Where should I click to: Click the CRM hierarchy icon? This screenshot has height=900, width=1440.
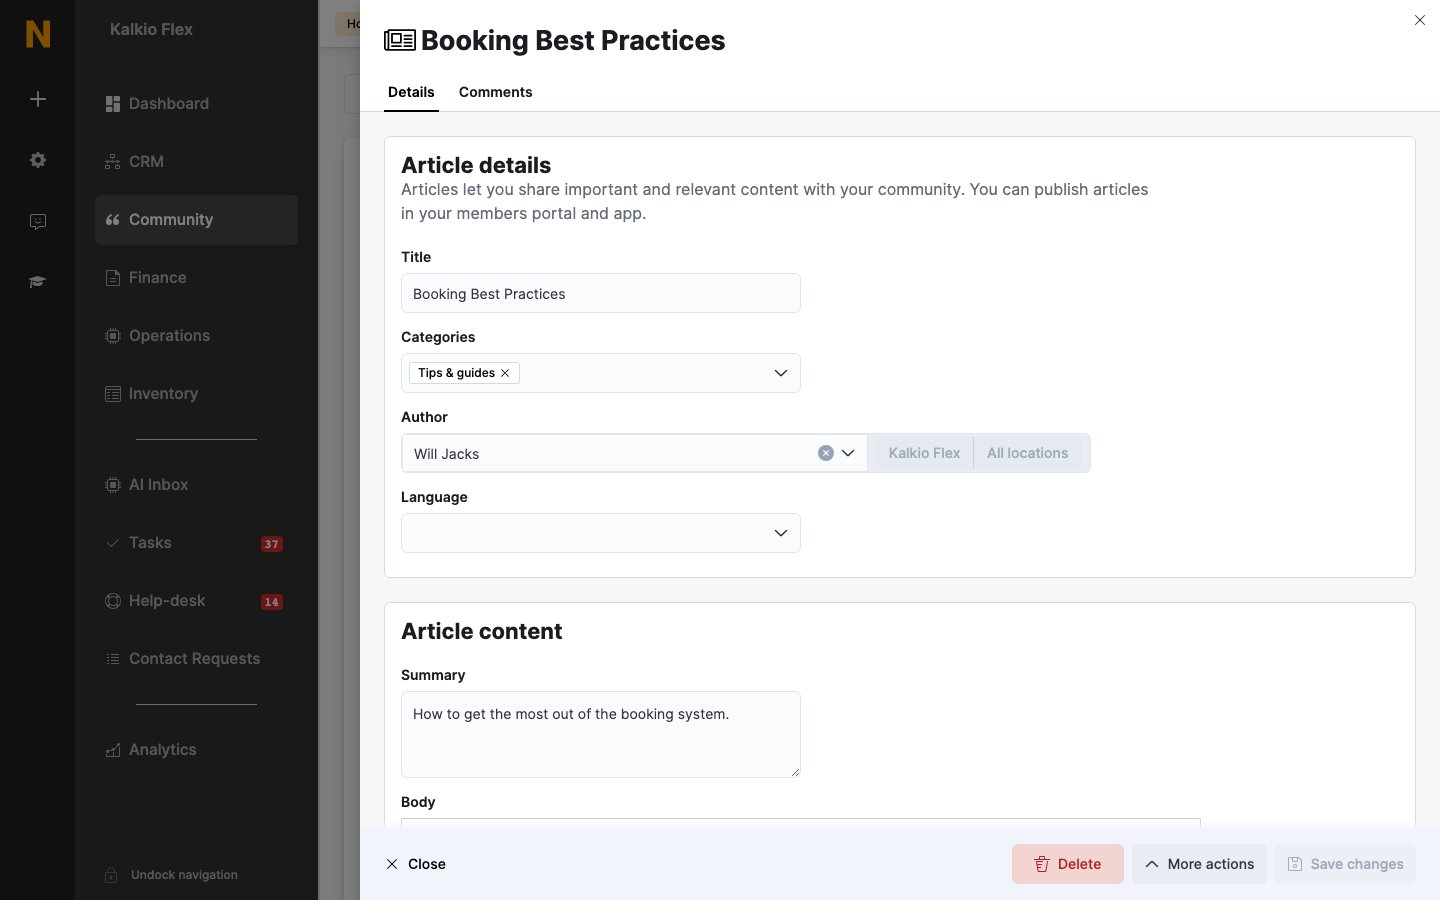pyautogui.click(x=113, y=162)
